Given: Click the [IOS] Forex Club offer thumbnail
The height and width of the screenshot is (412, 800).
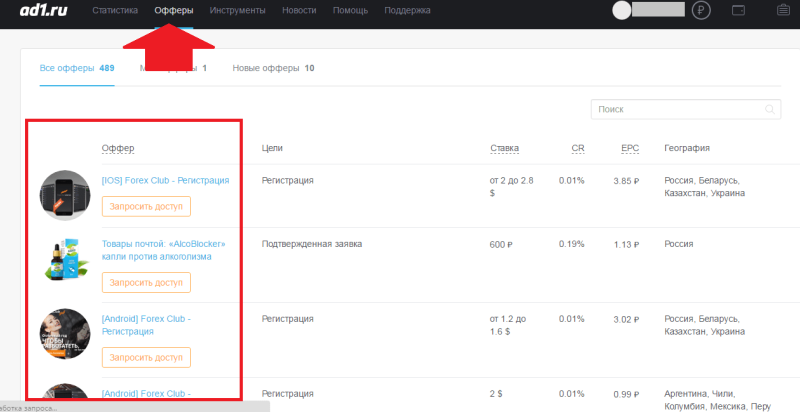Looking at the screenshot, I should tap(65, 195).
